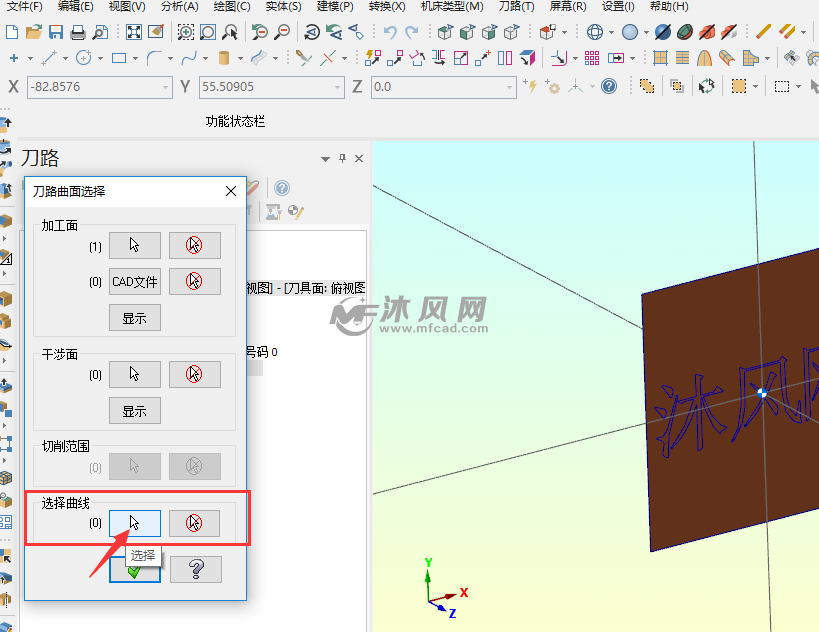Select the fillet arc tool icon

pos(154,58)
